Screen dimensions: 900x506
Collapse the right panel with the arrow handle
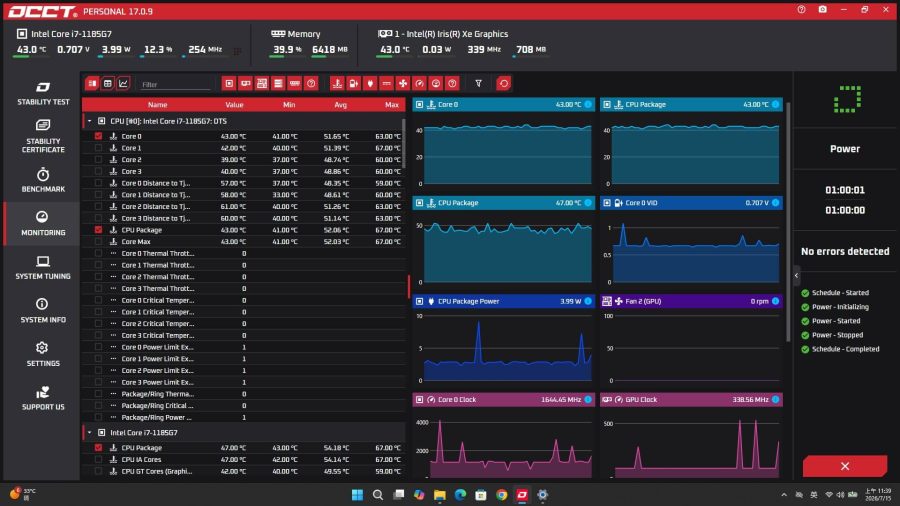click(796, 276)
